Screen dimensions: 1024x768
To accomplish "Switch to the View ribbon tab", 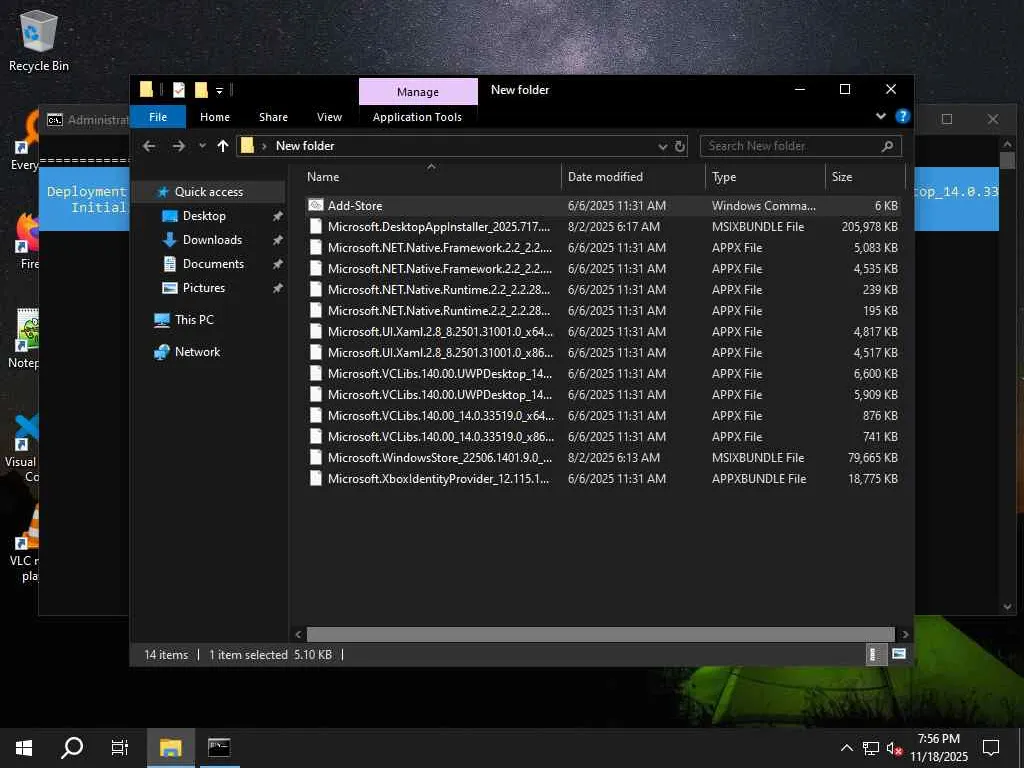I will (329, 117).
